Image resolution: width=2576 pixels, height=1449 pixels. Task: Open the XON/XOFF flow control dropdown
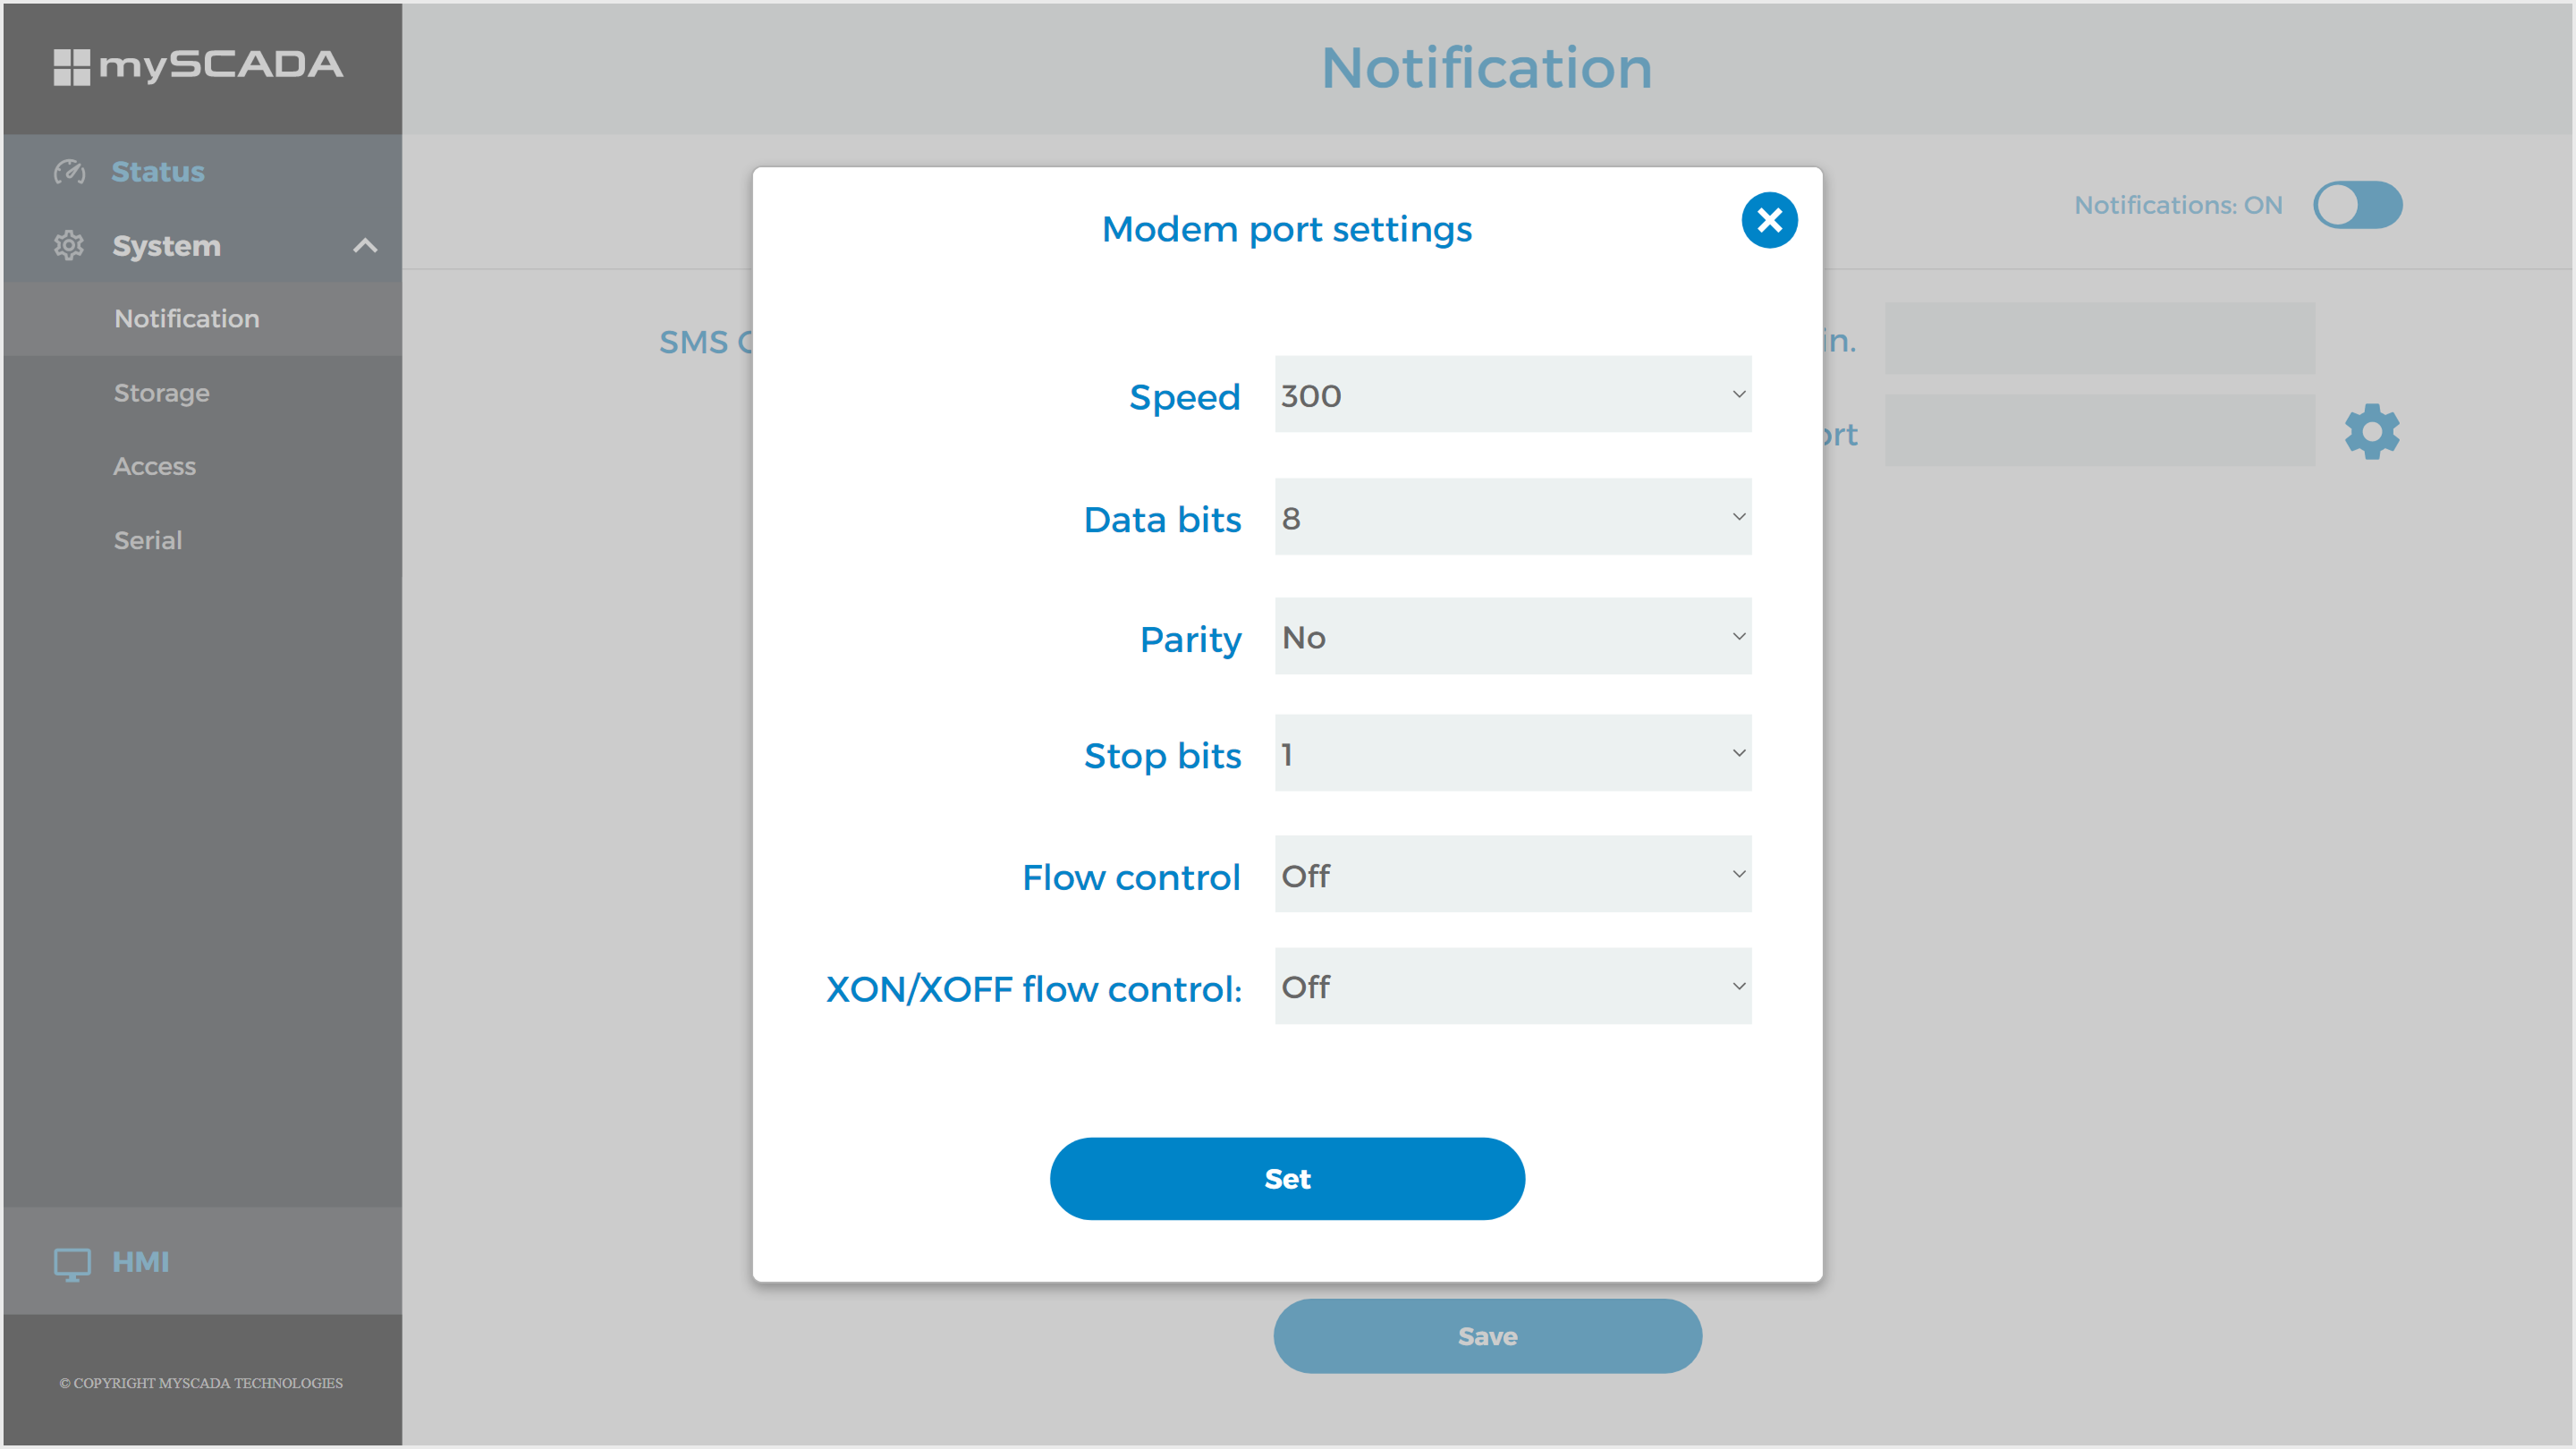(x=1512, y=986)
